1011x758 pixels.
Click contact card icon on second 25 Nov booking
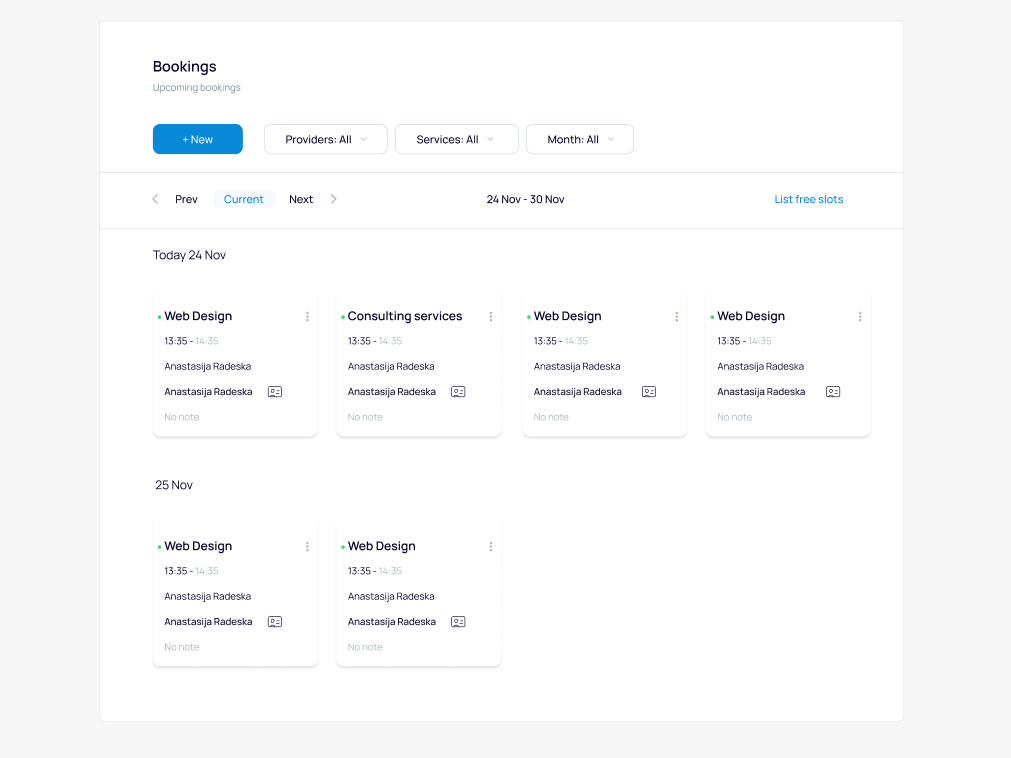point(458,622)
